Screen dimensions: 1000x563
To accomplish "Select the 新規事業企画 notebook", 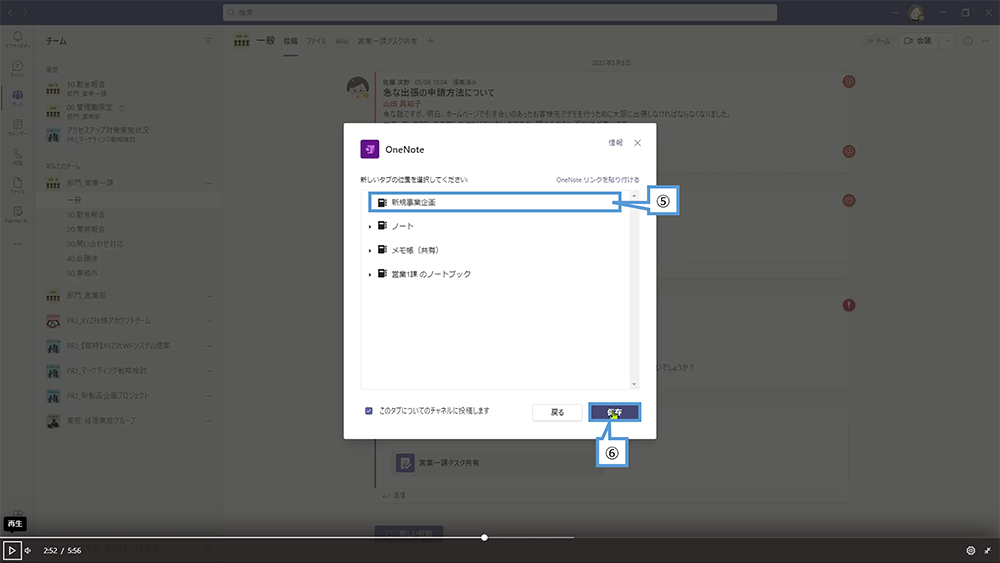I will 494,202.
